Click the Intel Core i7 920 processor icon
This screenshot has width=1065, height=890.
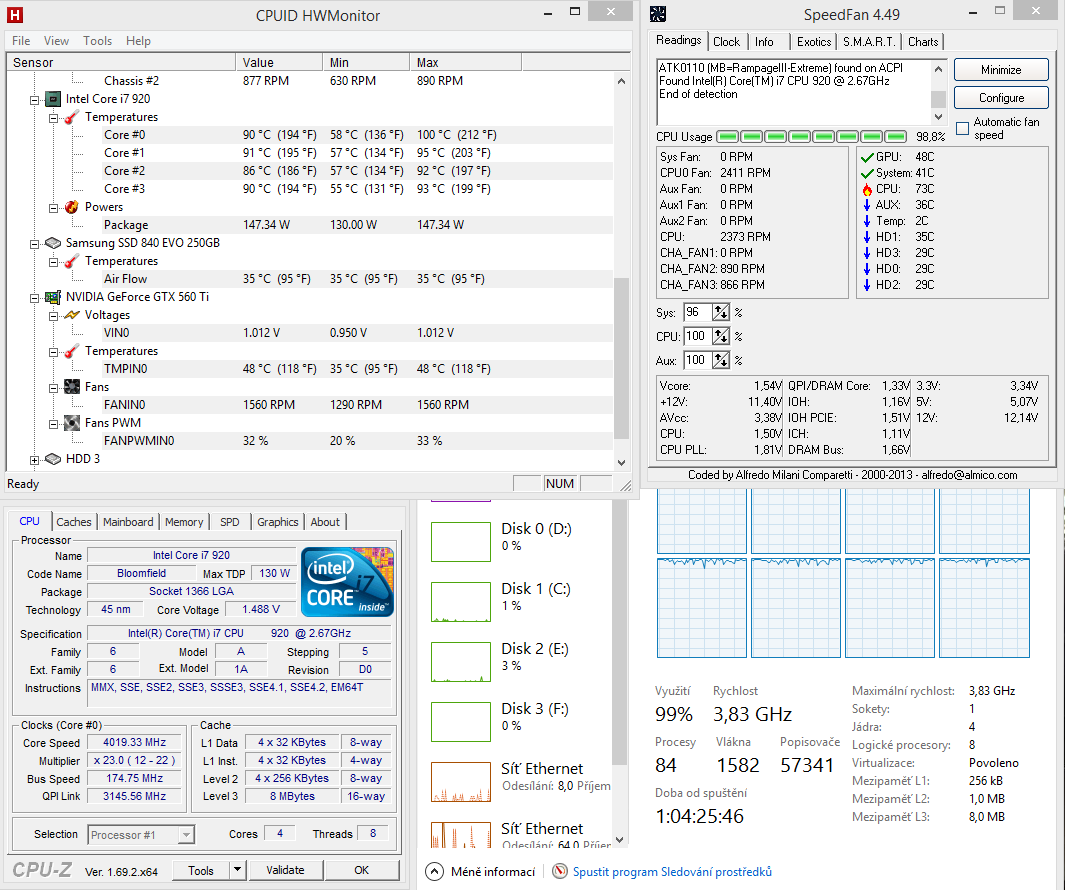(53, 99)
